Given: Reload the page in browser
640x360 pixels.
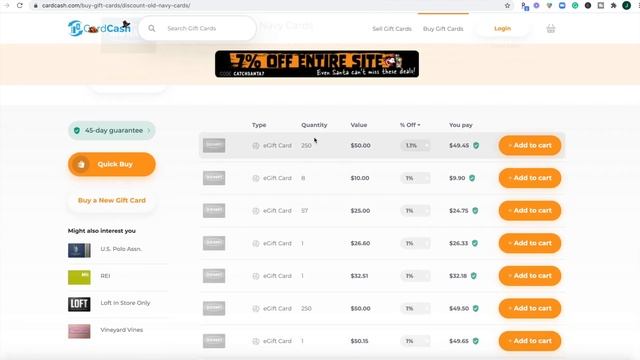Looking at the screenshot, I should [20, 5].
